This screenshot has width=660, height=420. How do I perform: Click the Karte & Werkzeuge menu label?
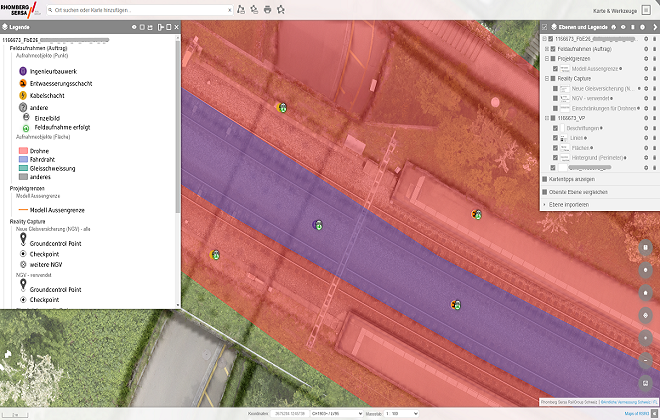click(x=614, y=9)
